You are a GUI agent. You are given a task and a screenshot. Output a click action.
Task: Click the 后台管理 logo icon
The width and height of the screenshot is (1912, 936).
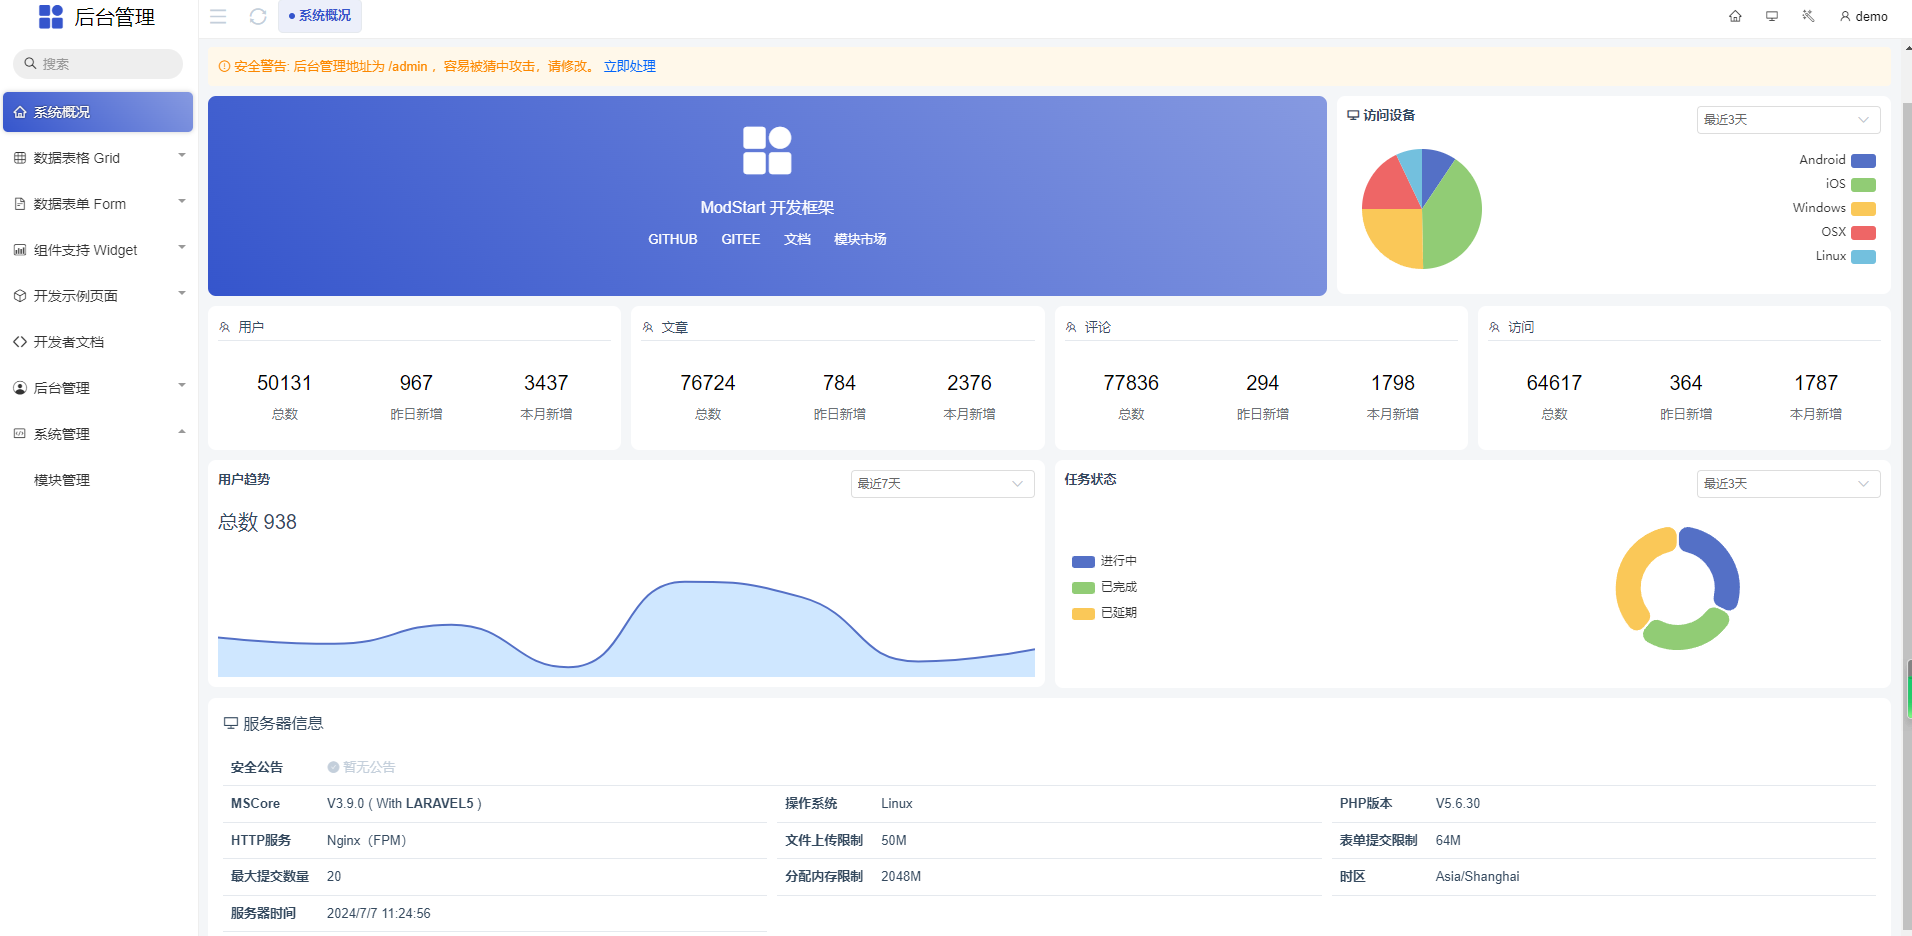pyautogui.click(x=51, y=17)
